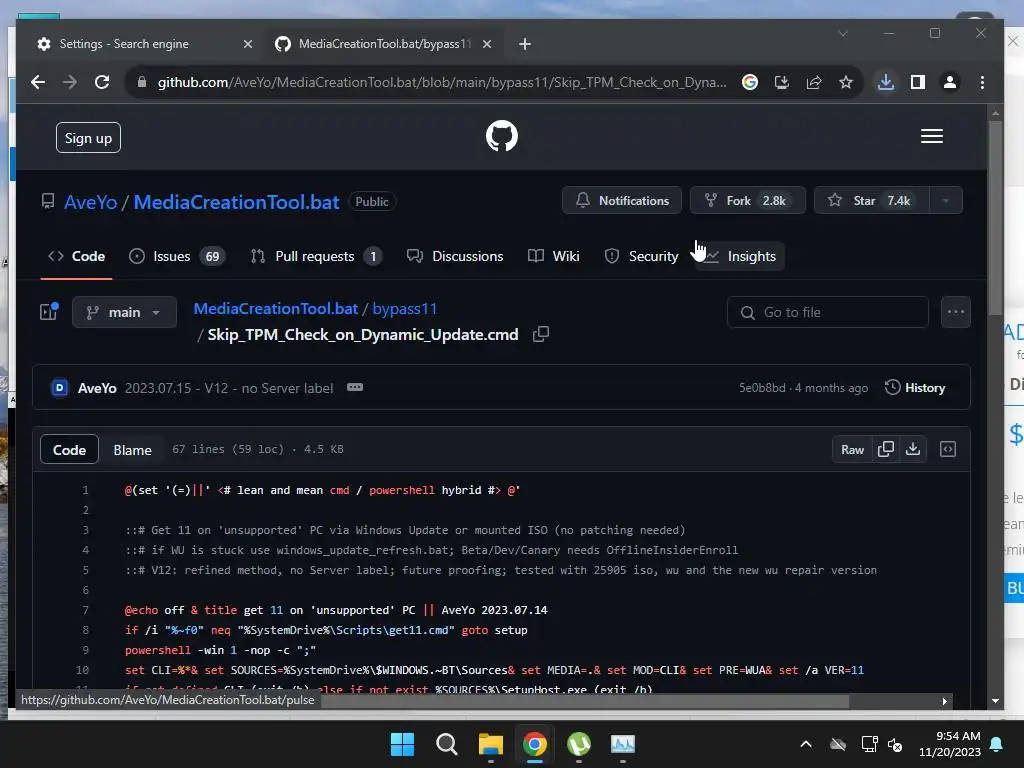
Task: Open the hamburger navigation menu
Action: click(931, 136)
